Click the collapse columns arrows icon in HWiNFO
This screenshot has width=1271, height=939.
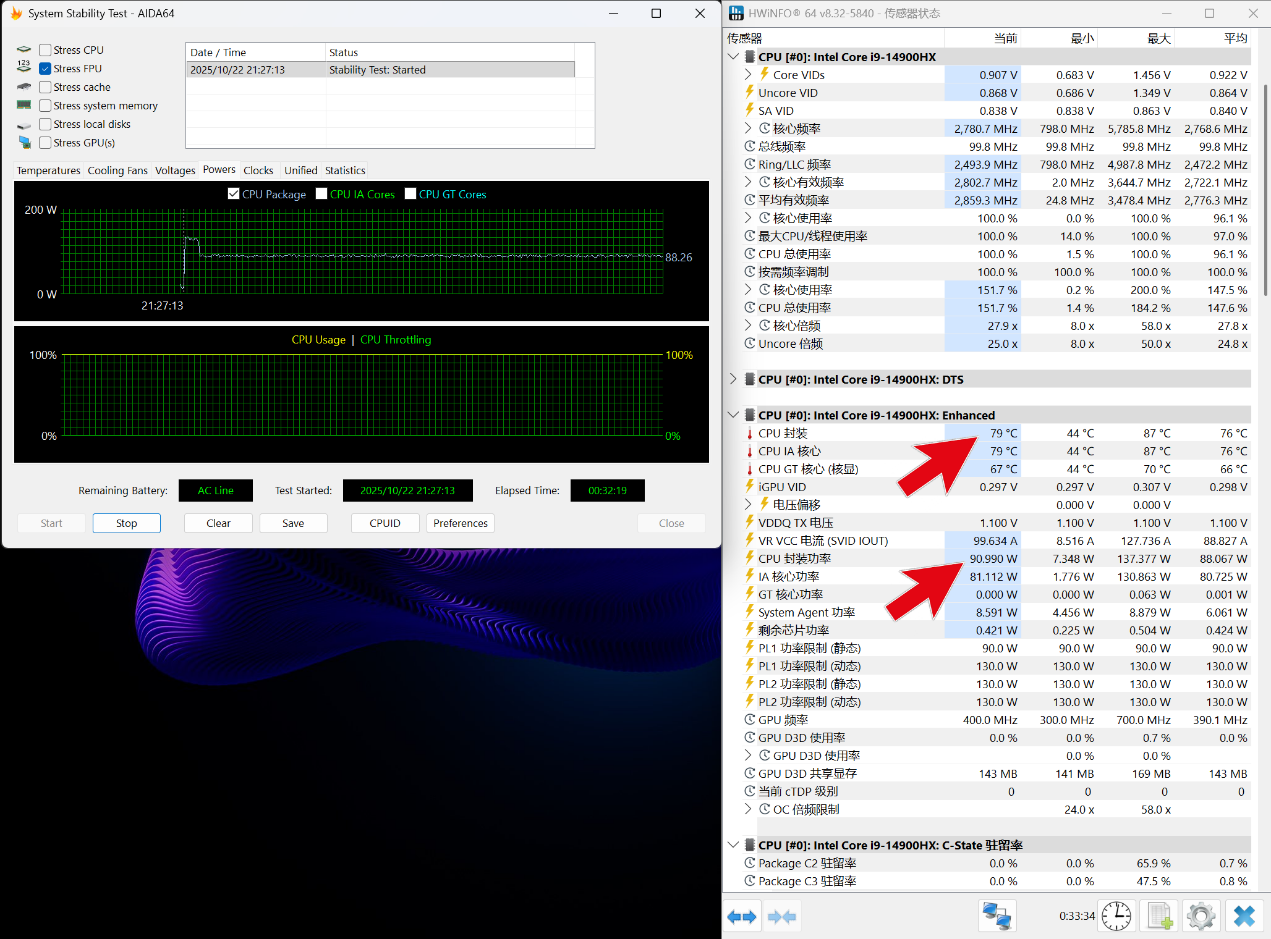(781, 916)
